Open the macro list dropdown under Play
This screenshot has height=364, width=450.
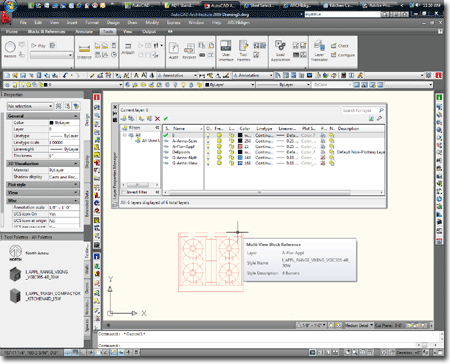point(51,55)
